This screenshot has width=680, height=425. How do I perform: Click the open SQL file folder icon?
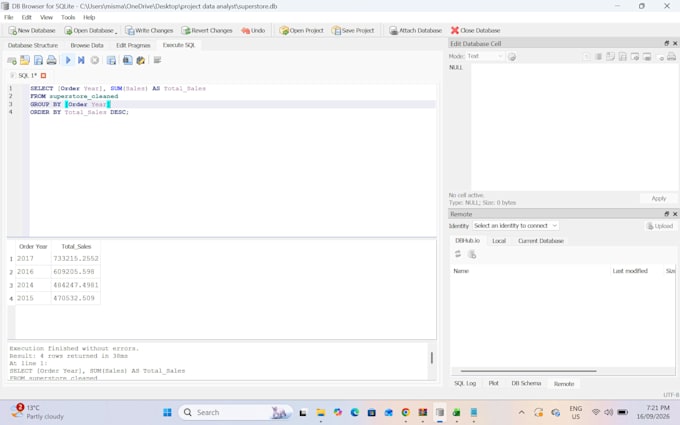coord(25,60)
